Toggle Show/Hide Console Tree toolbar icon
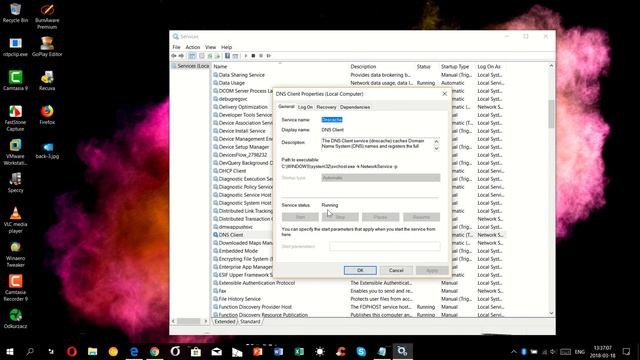 coord(192,56)
